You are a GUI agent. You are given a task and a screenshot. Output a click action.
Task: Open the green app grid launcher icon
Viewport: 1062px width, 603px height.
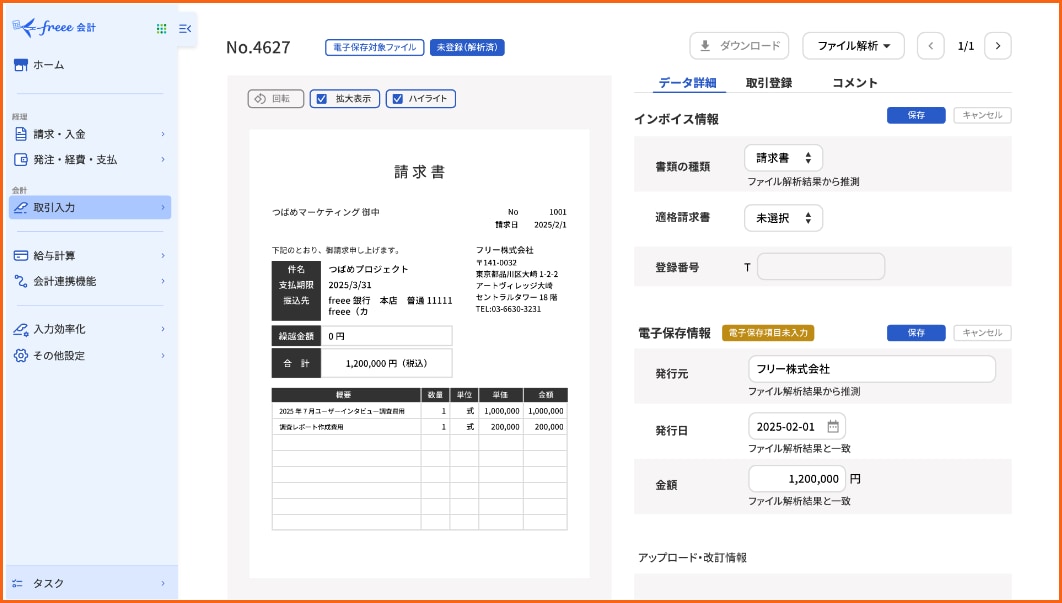tap(161, 29)
